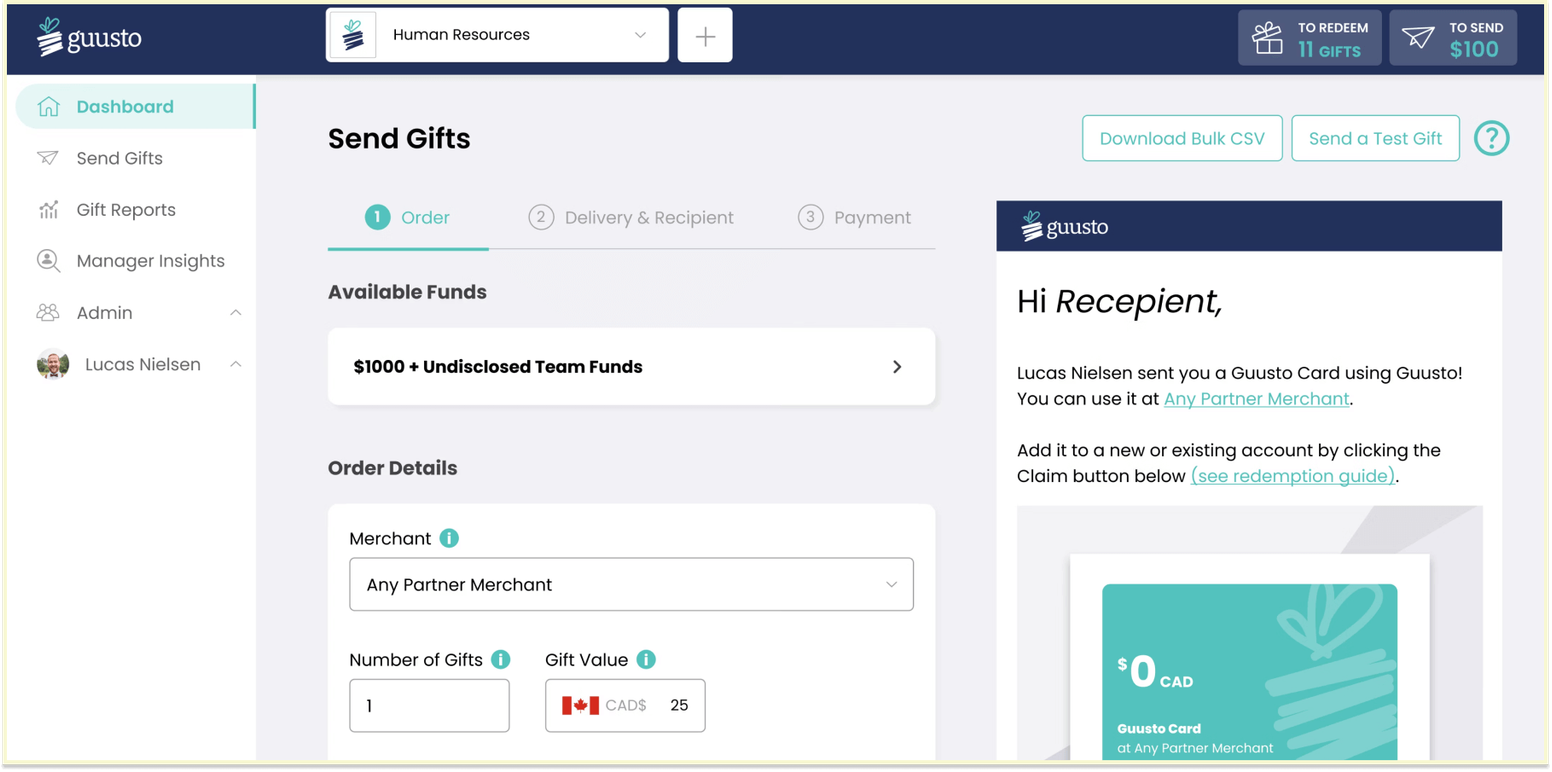Click the Canadian flag in the Gift Value field
The height and width of the screenshot is (772, 1552).
click(580, 706)
